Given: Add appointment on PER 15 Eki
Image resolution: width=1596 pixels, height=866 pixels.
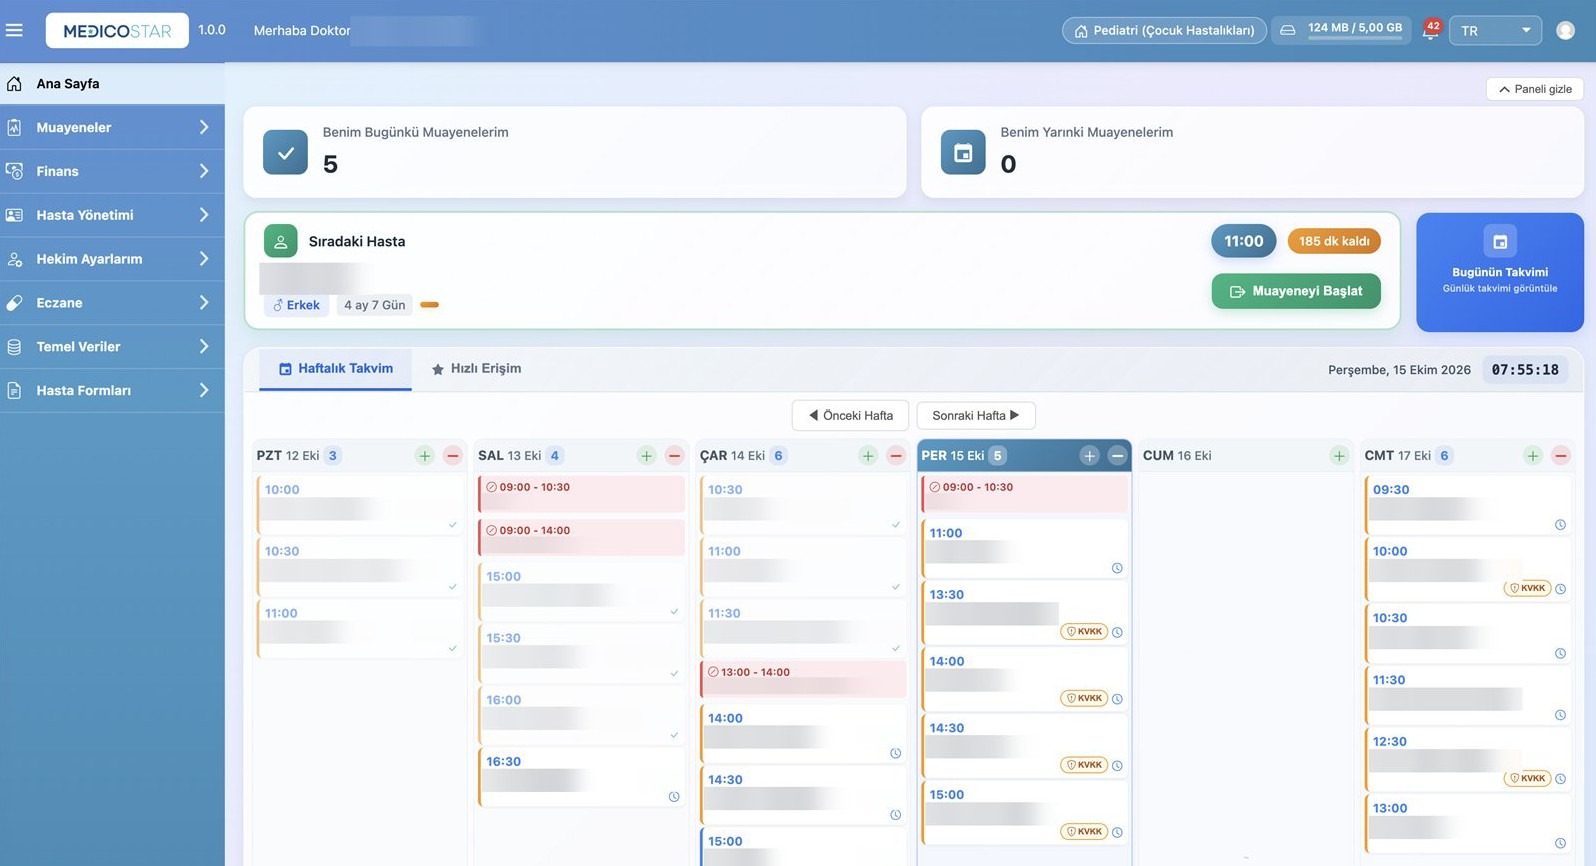Looking at the screenshot, I should (x=1089, y=456).
